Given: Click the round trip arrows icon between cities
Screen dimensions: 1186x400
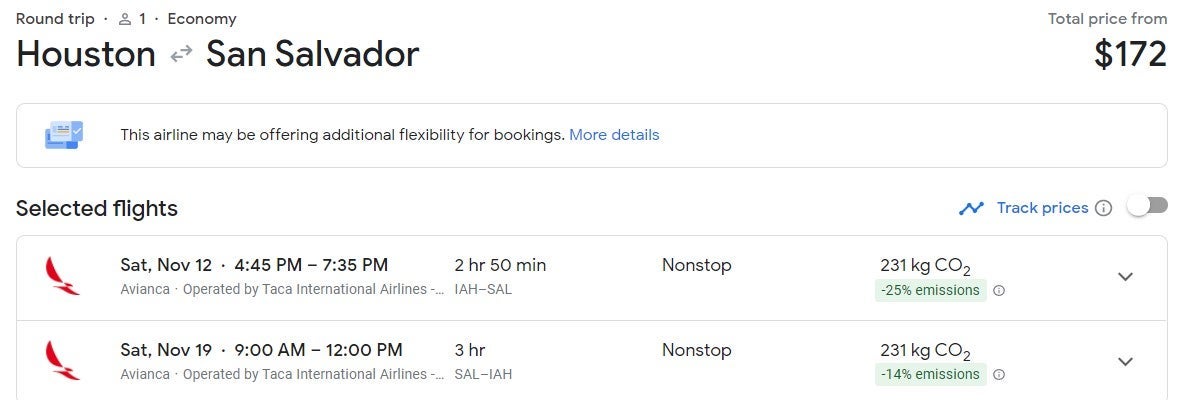Looking at the screenshot, I should click(181, 55).
